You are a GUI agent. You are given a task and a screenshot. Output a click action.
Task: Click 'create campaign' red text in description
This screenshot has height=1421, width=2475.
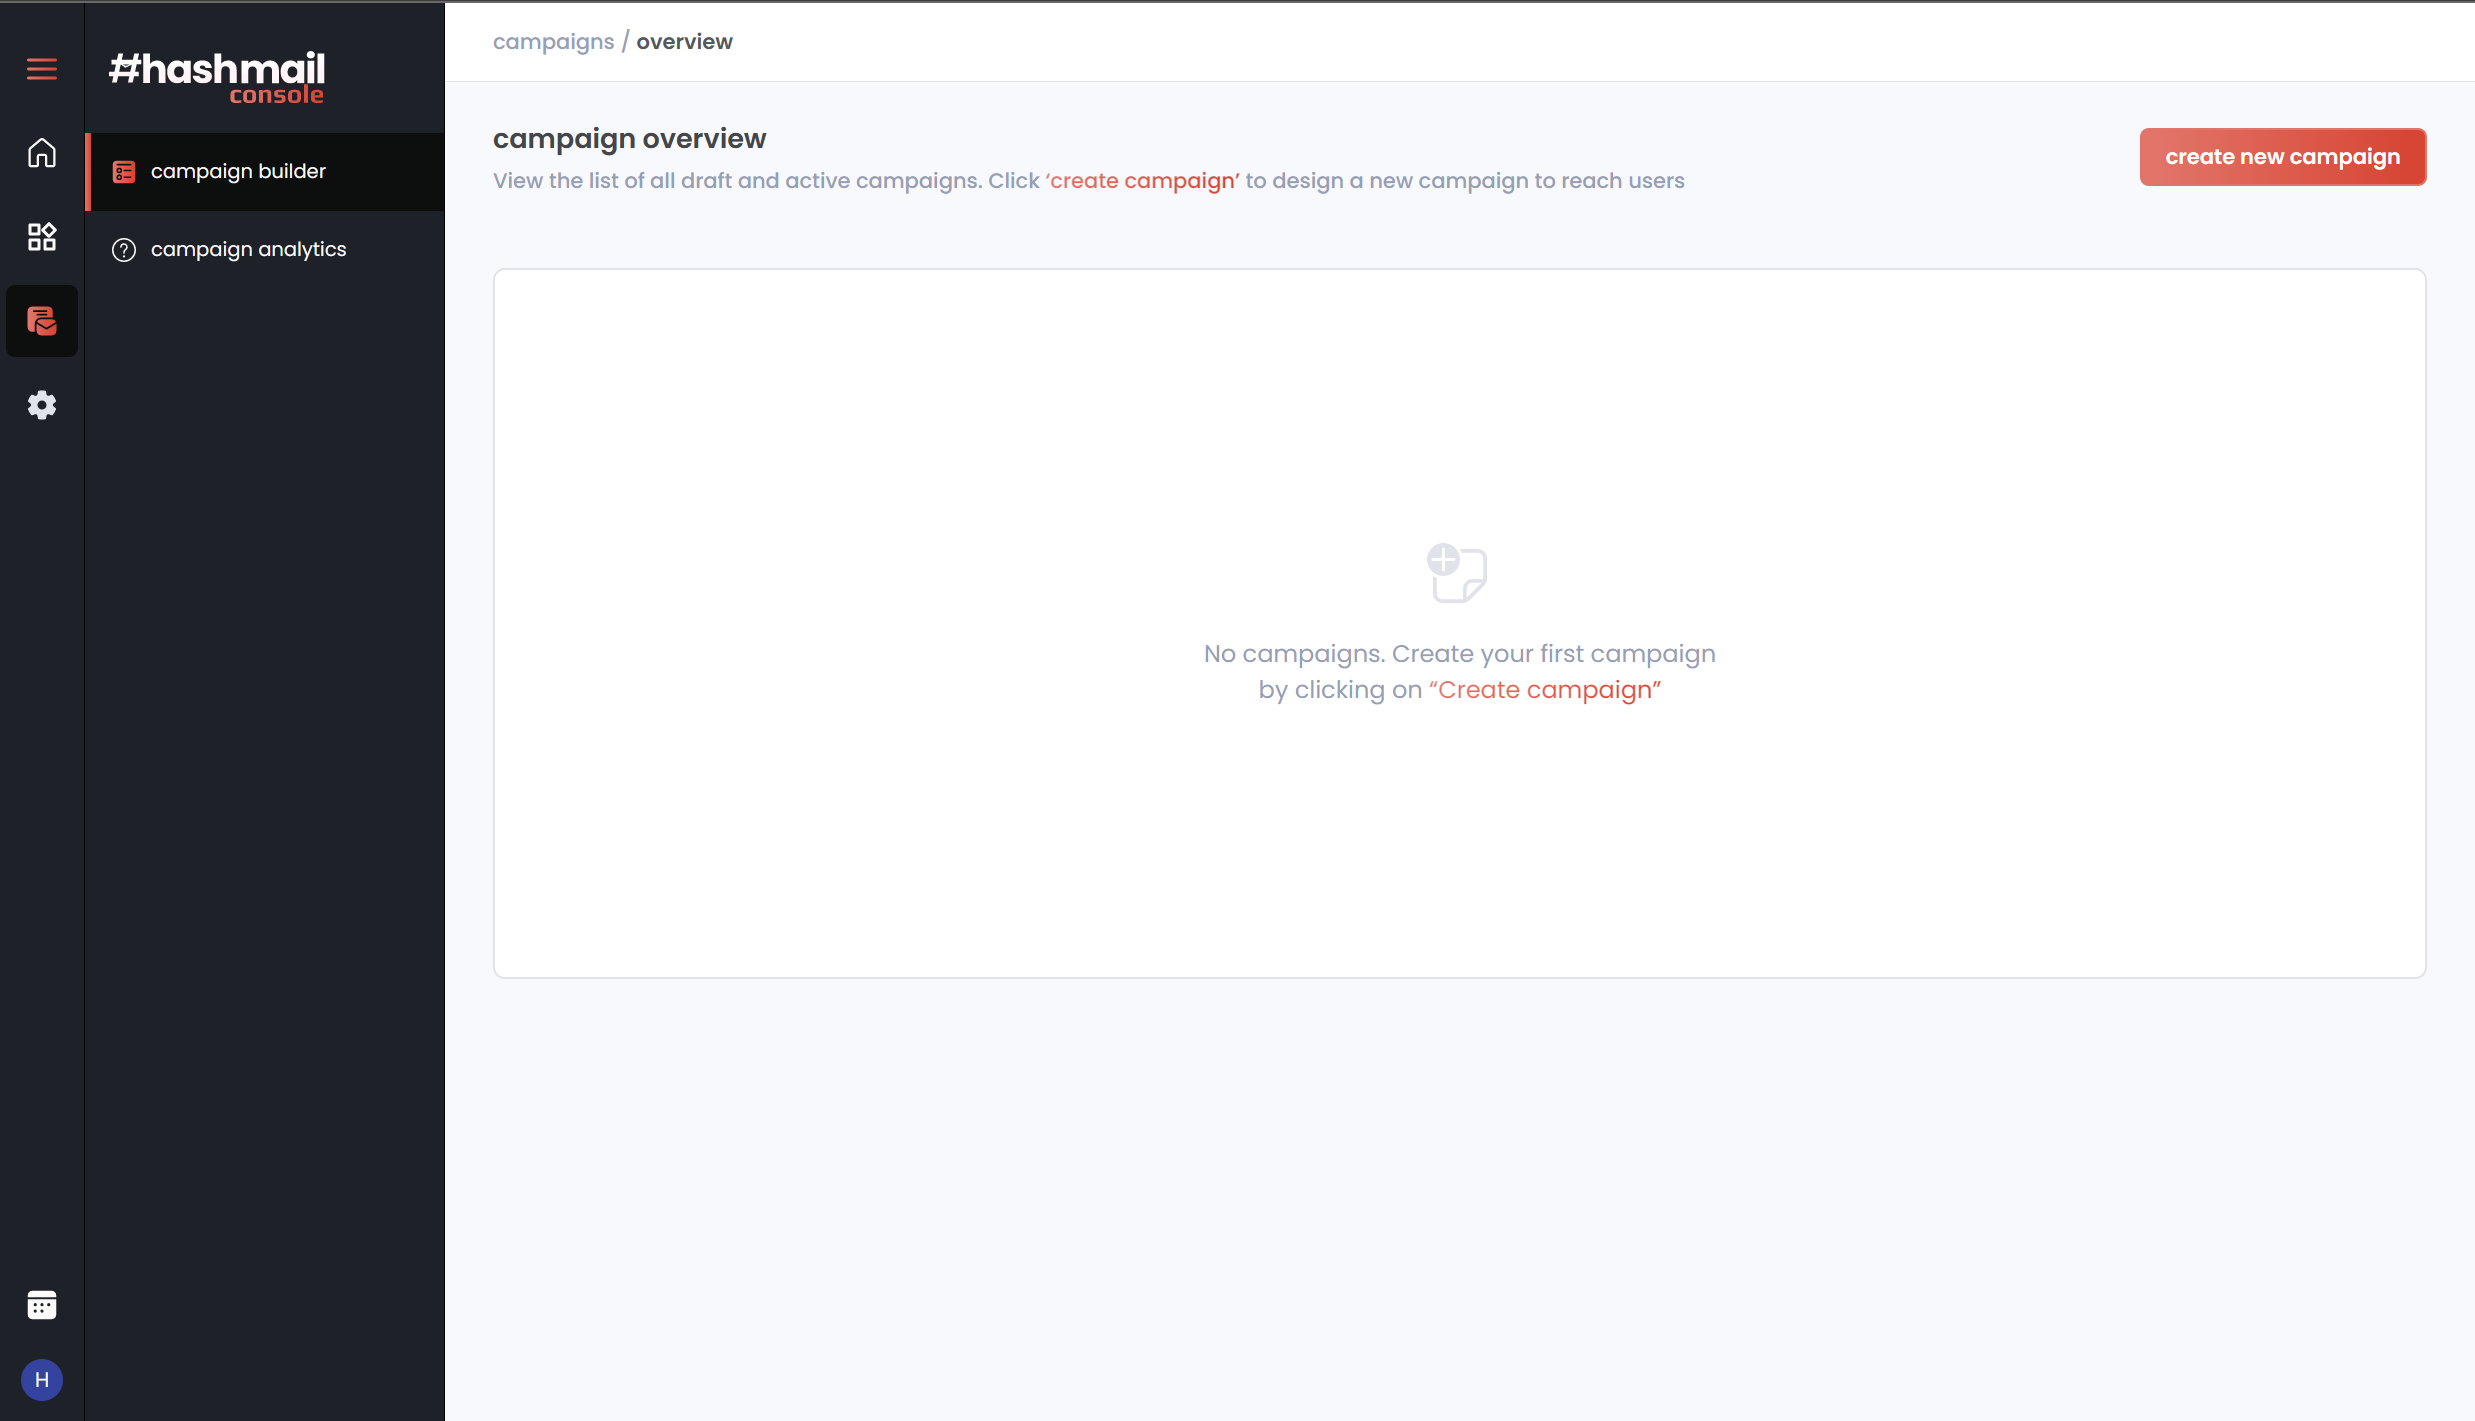[1142, 181]
